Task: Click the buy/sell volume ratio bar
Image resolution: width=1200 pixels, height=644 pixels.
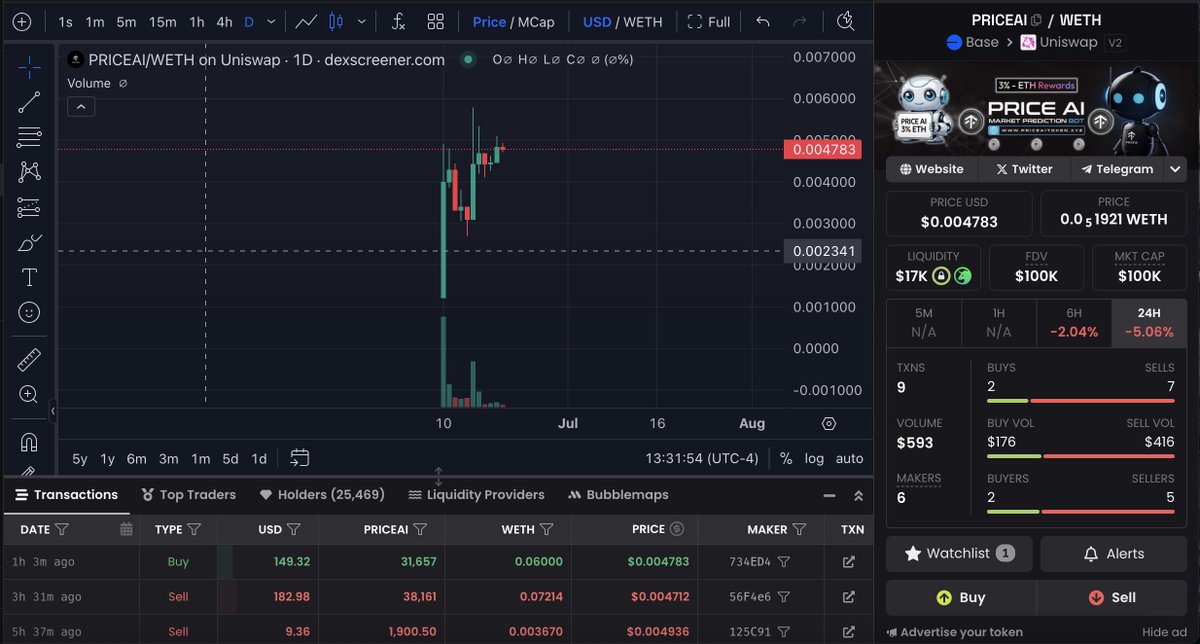Action: coord(1080,455)
